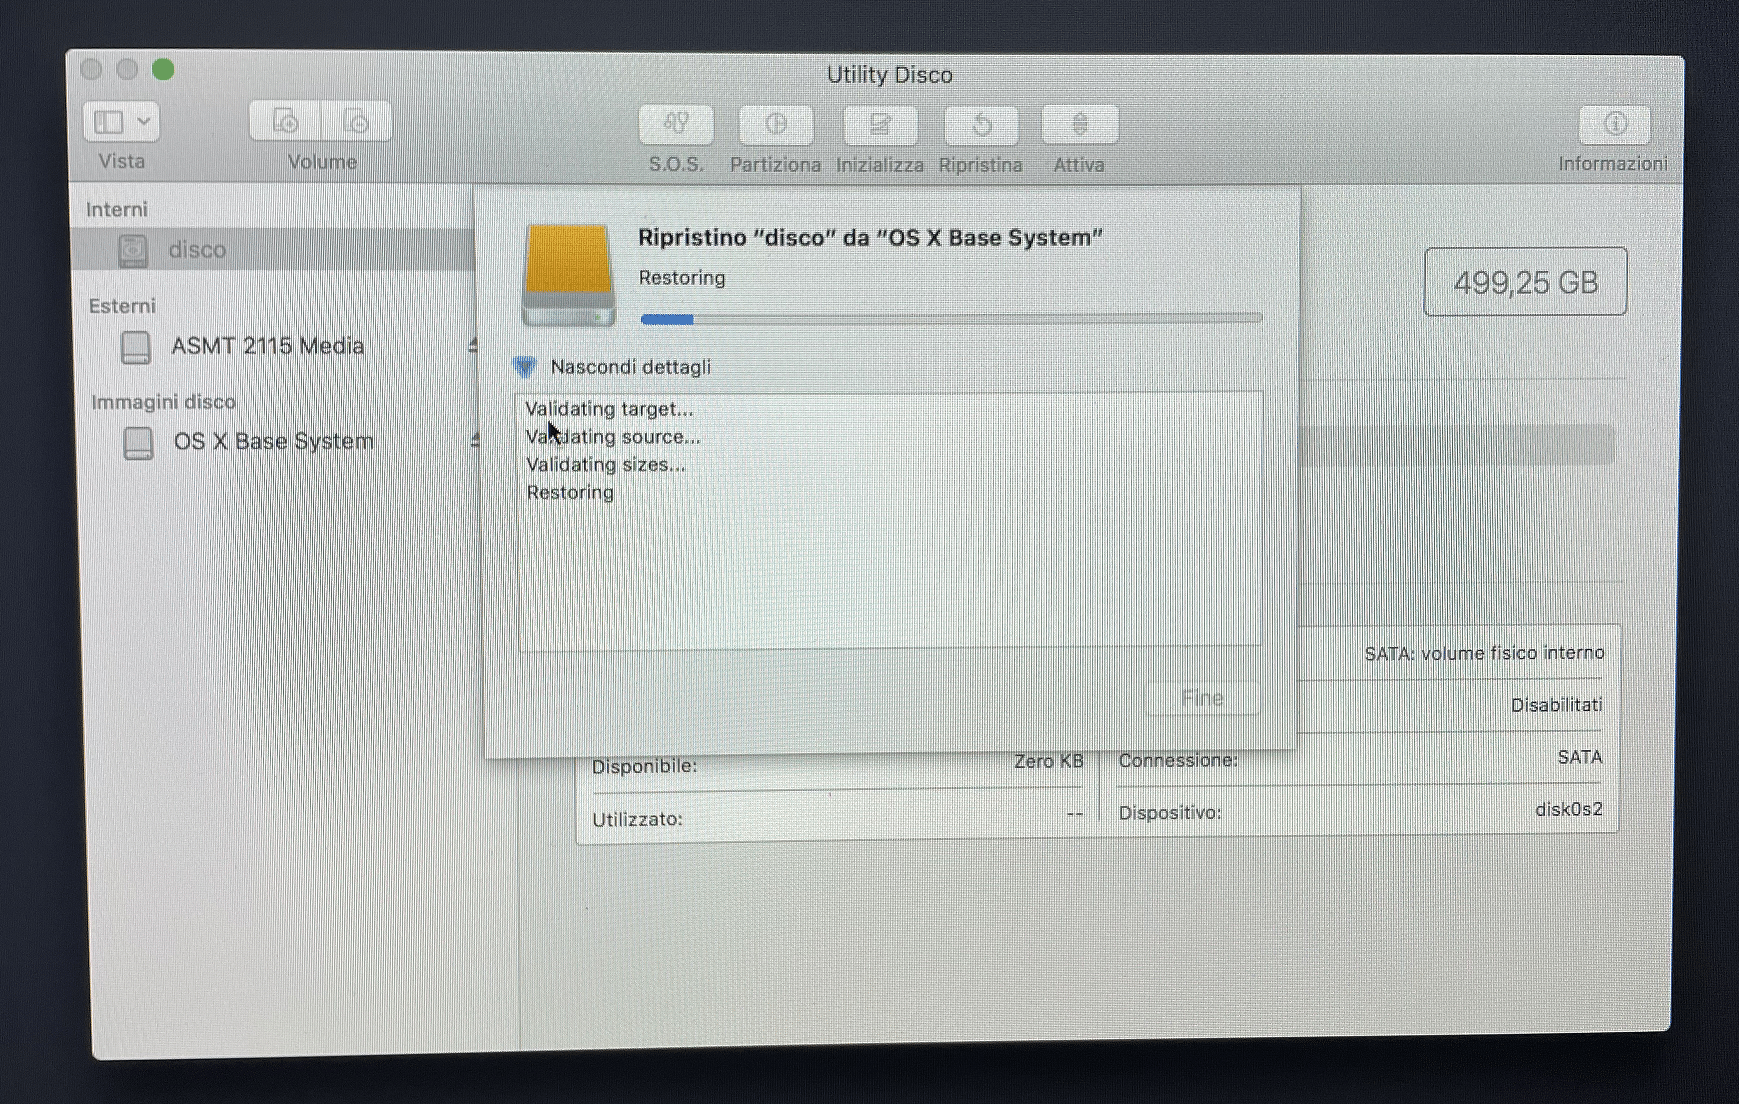Image resolution: width=1739 pixels, height=1107 pixels.
Task: Click the green zoom window button
Action: point(163,69)
